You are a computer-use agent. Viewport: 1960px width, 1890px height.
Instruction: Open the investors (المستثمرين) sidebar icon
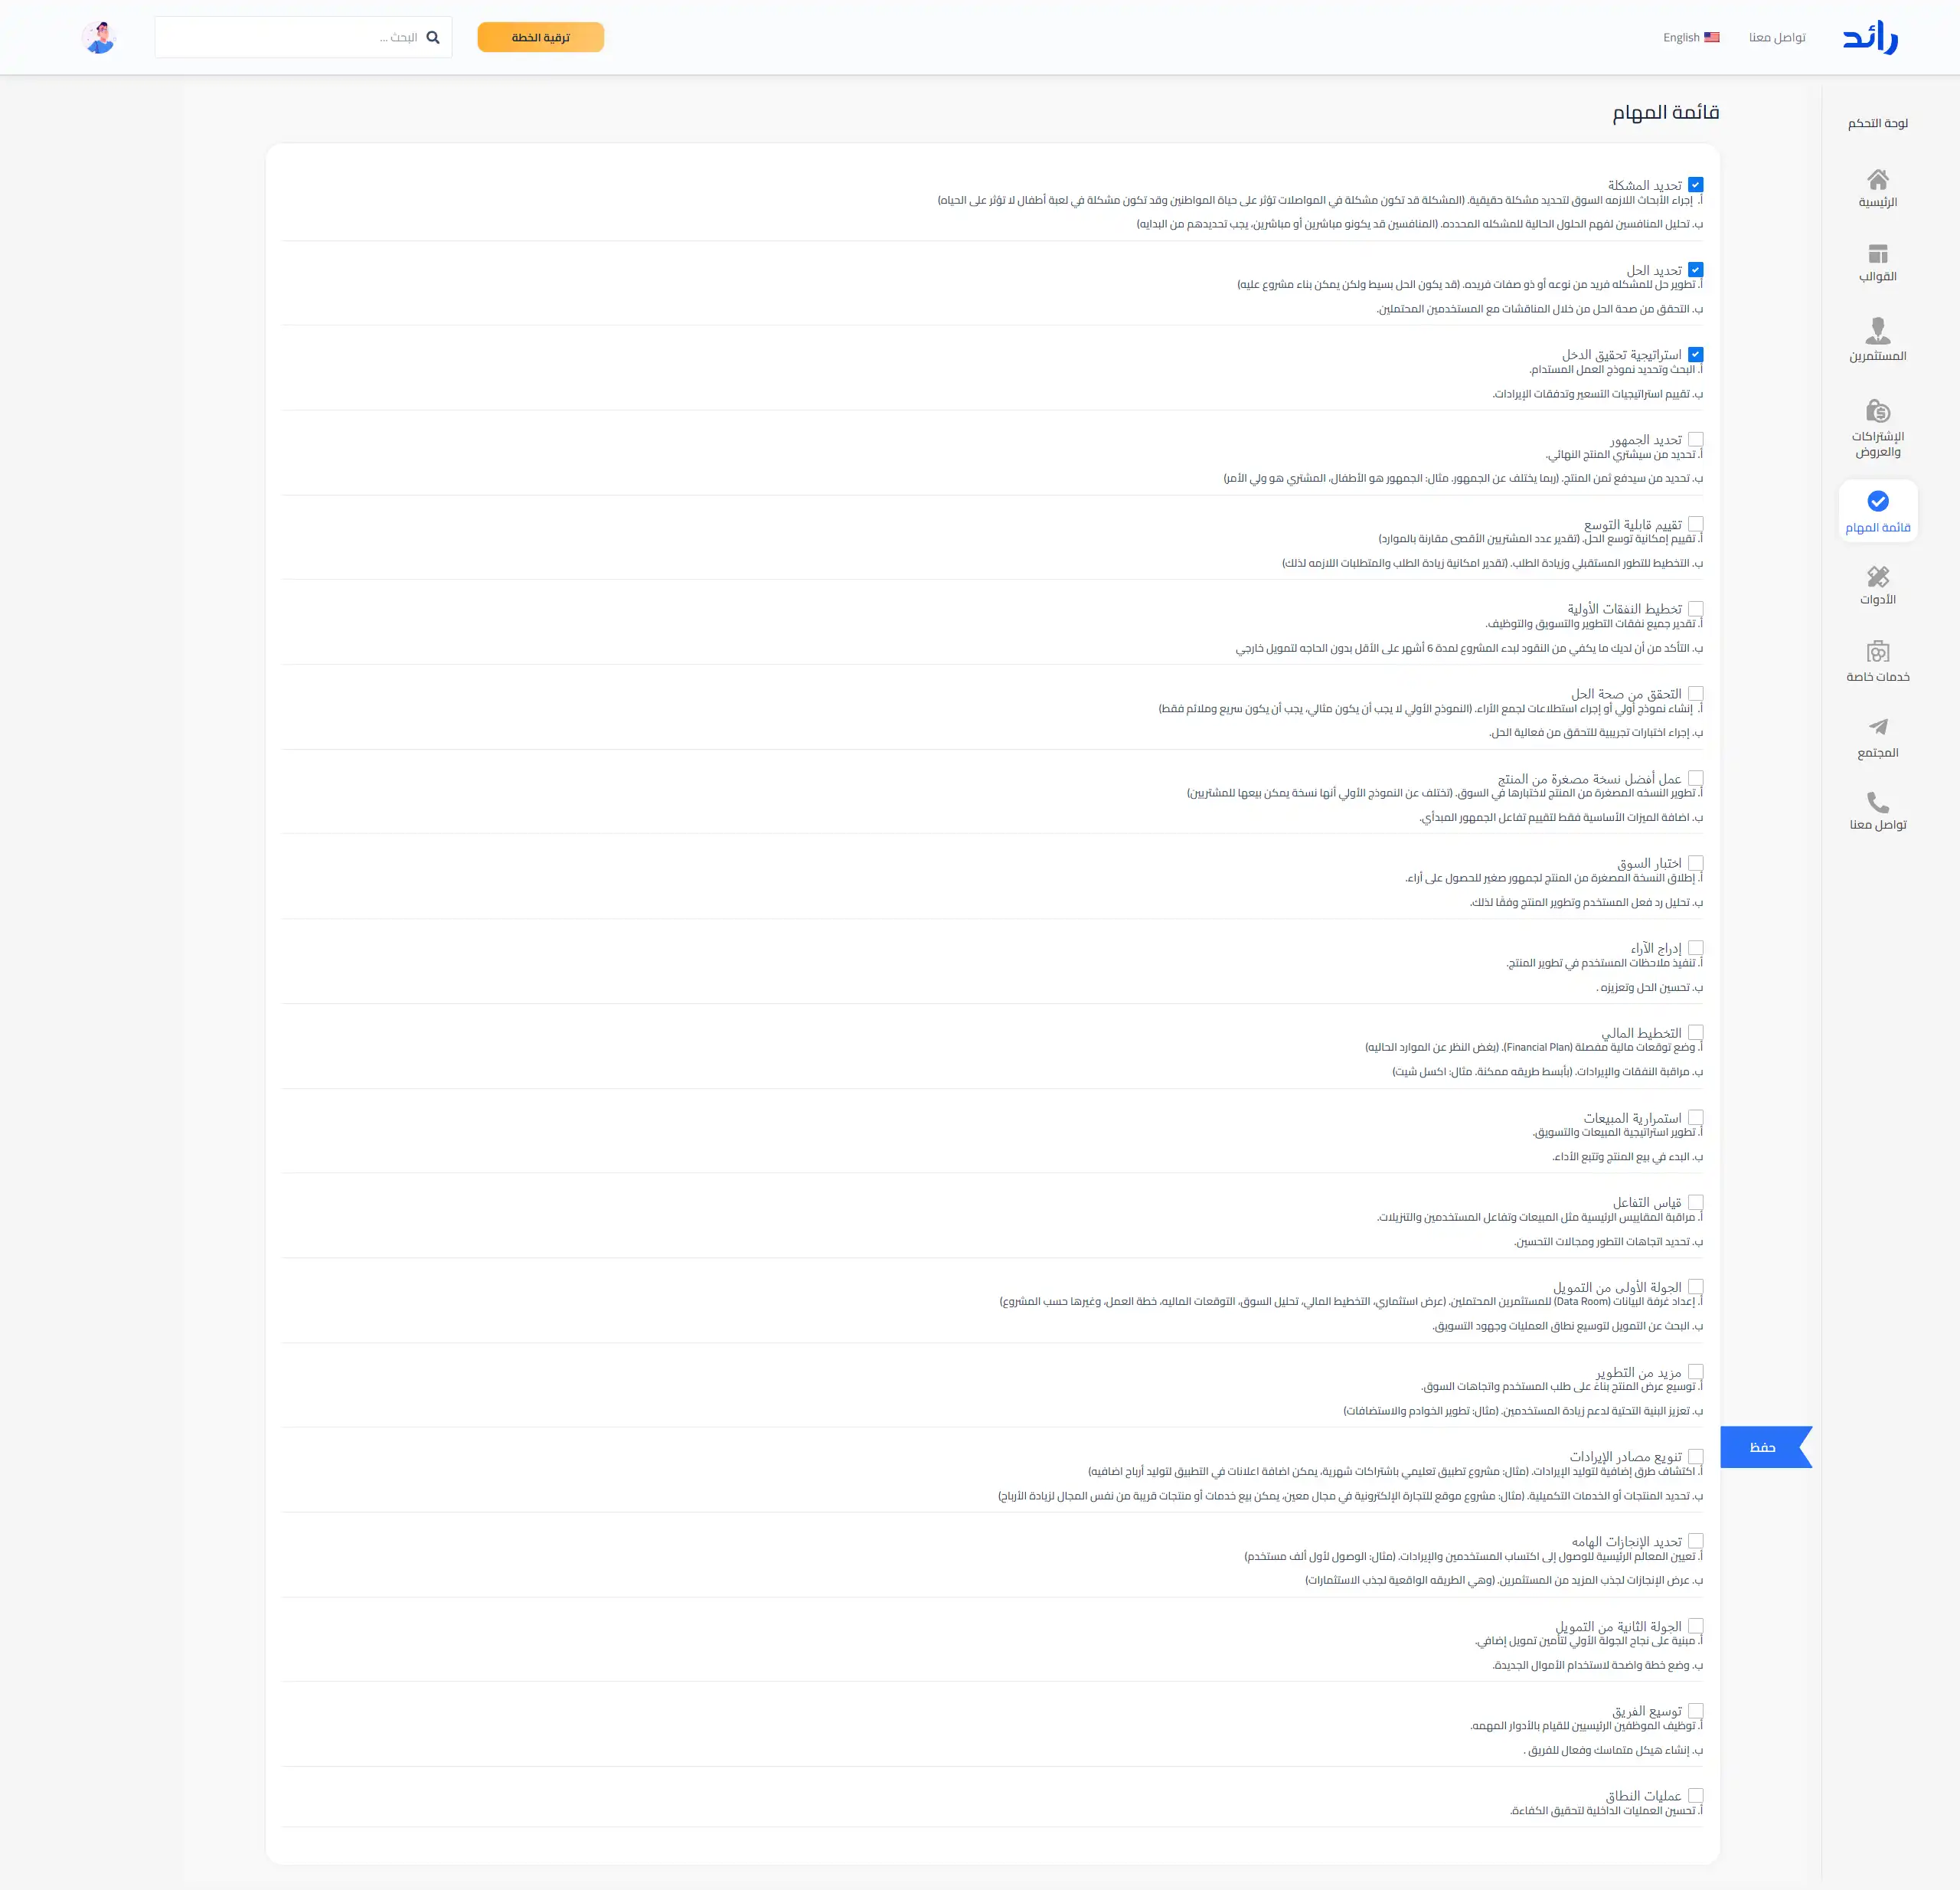click(x=1877, y=330)
